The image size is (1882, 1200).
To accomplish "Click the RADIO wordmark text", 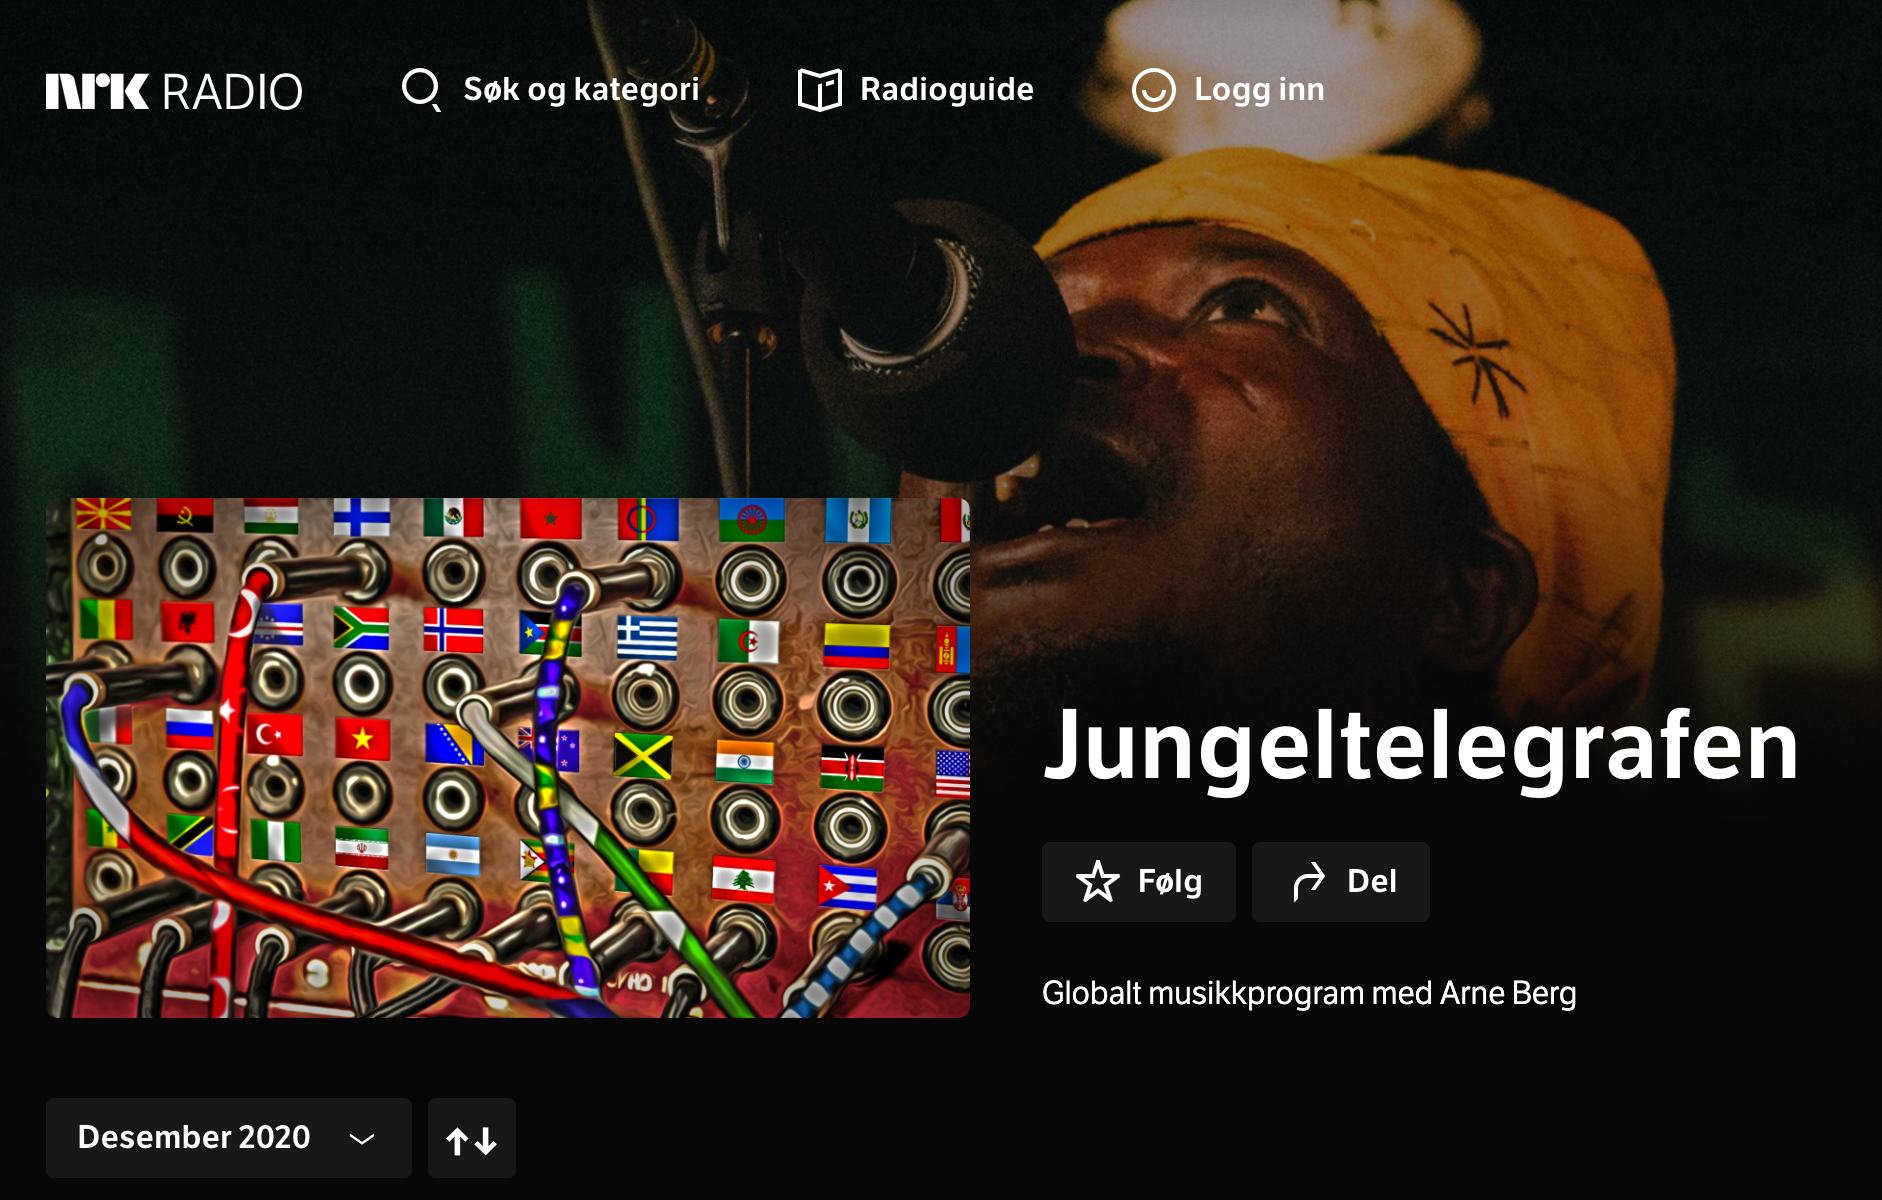I will (232, 92).
